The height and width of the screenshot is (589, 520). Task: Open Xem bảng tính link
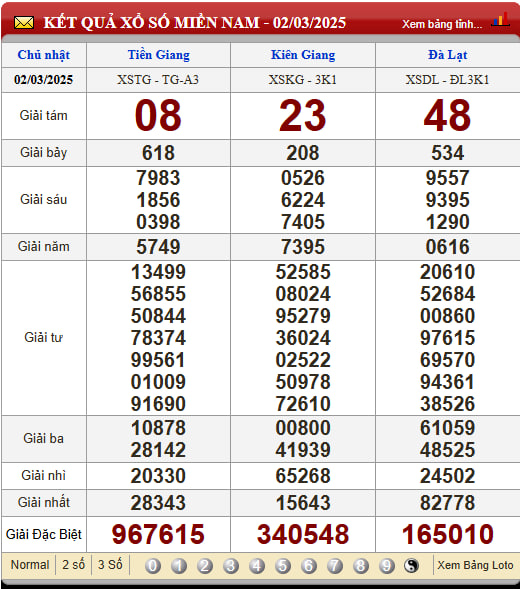coord(442,24)
